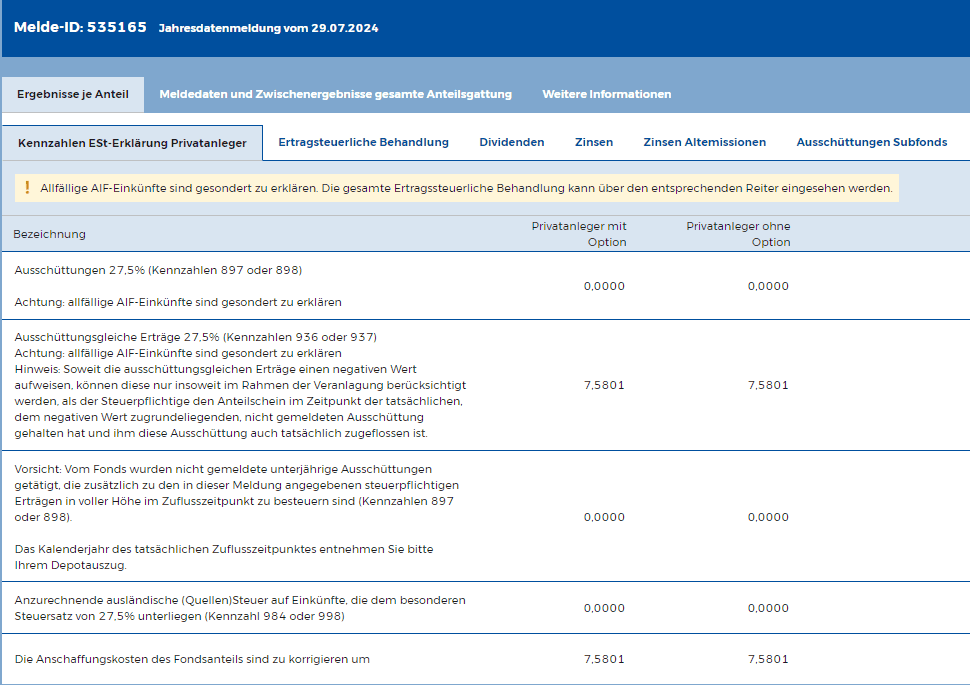Click the Melde-ID: 535165 heading

click(x=80, y=27)
